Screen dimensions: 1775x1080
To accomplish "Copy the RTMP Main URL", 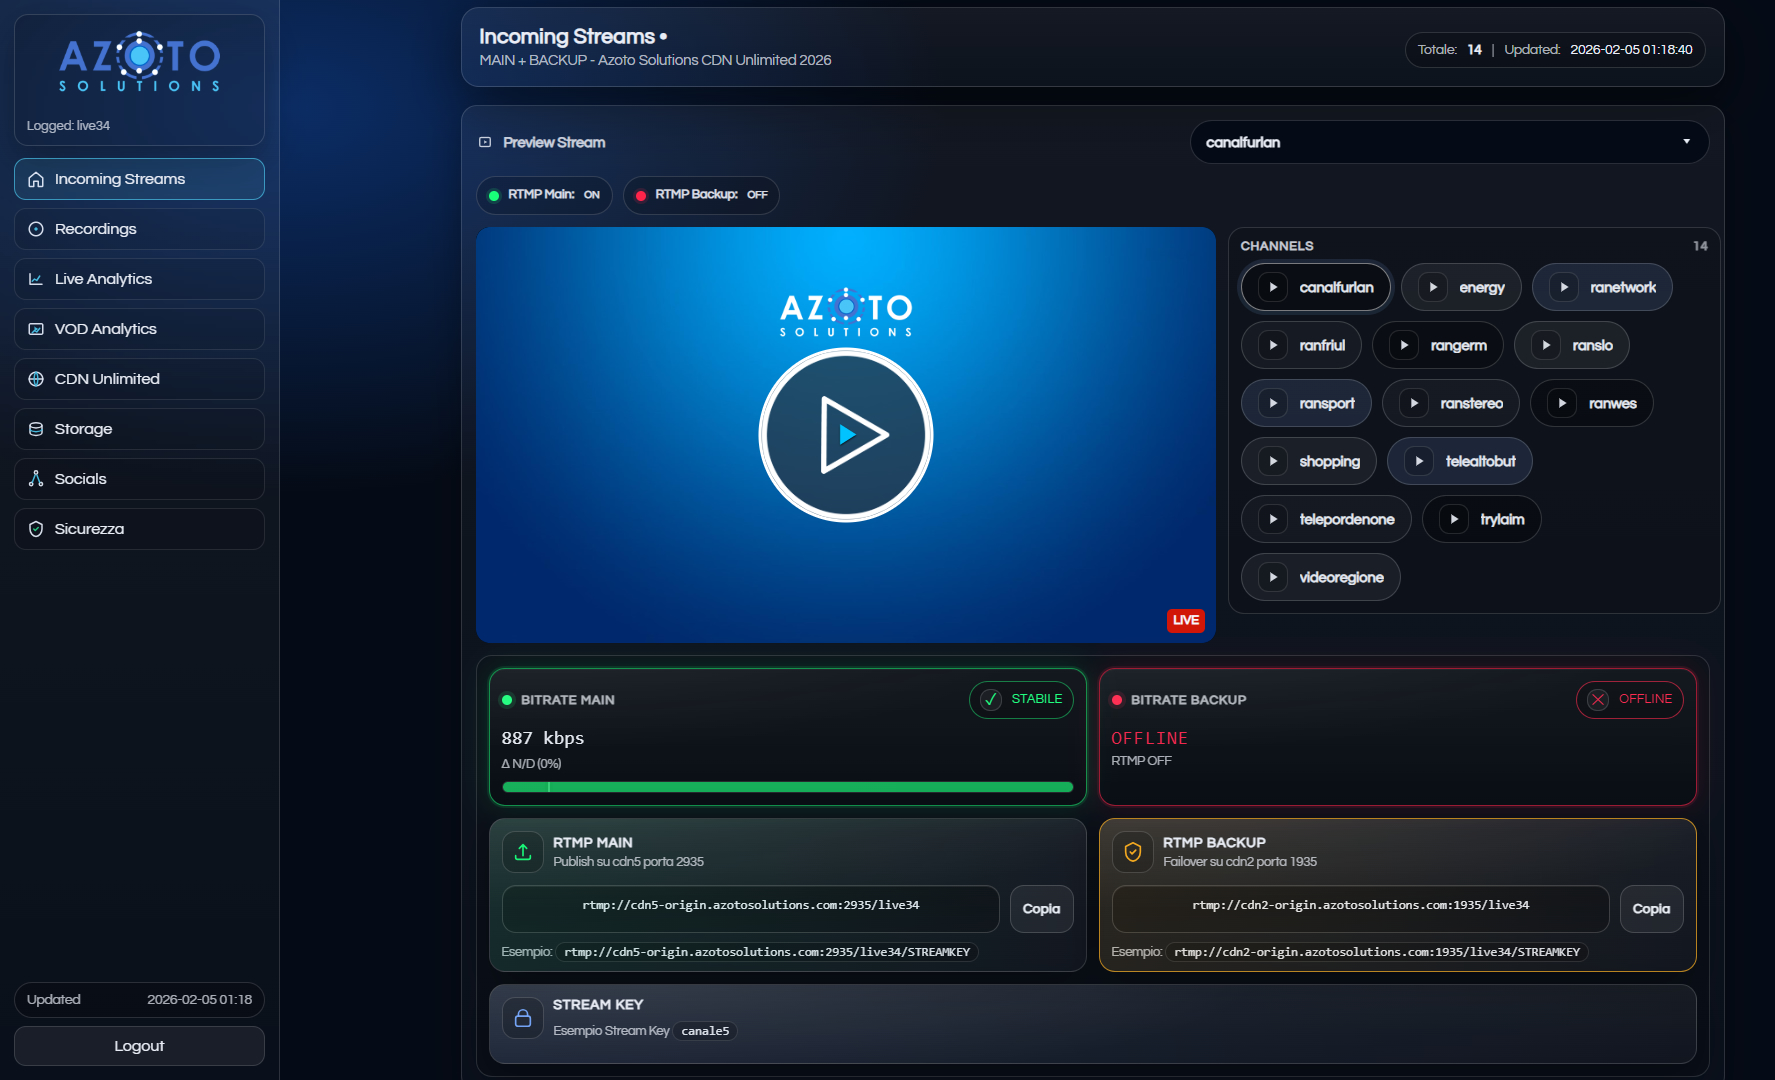I will [1041, 908].
